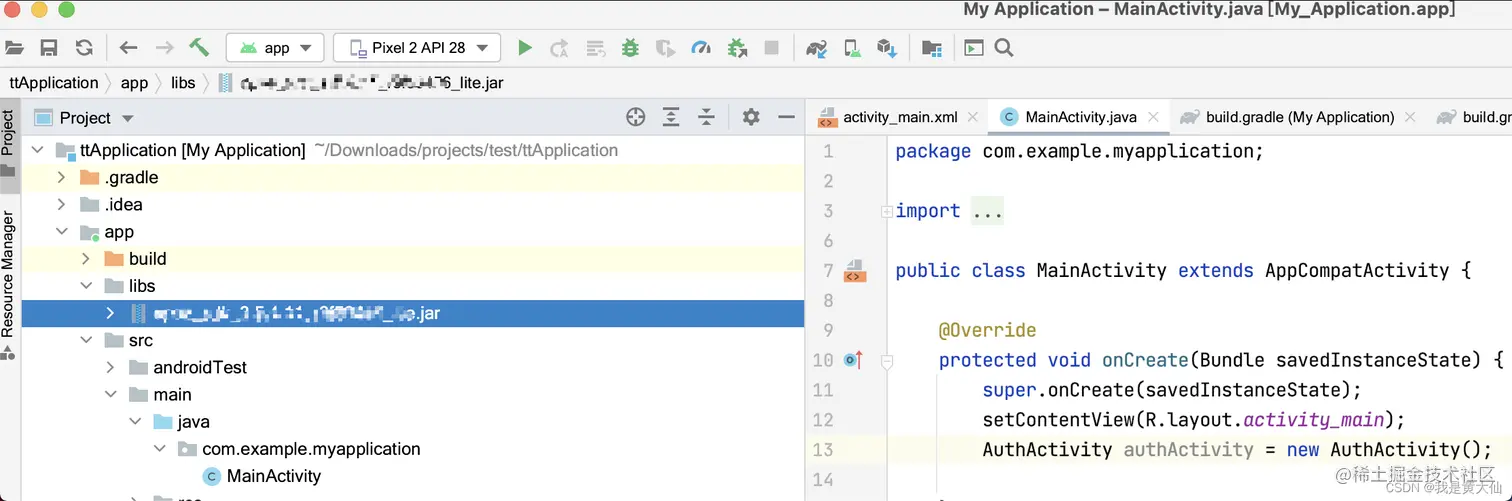The height and width of the screenshot is (501, 1512).
Task: Close the MainActivity.java editor tab
Action: [x=1154, y=118]
